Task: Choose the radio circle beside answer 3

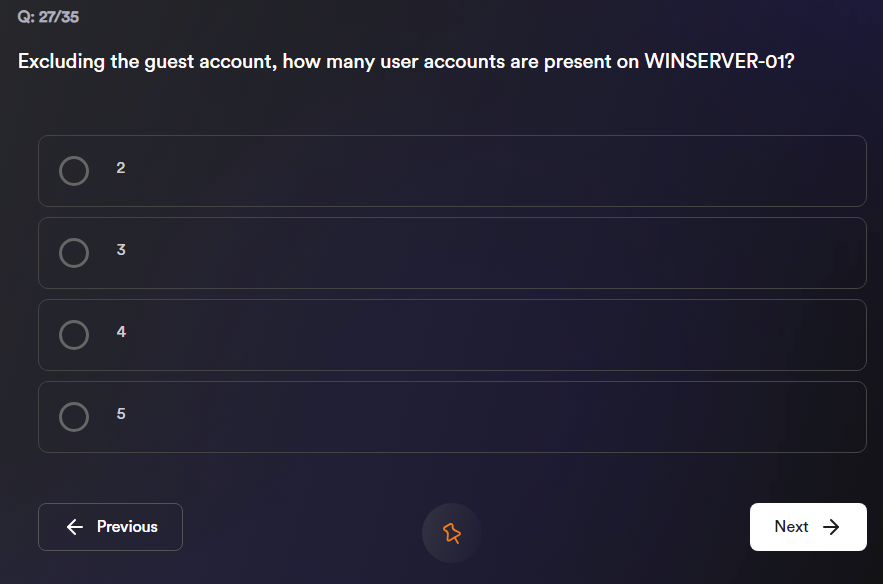Action: point(74,253)
